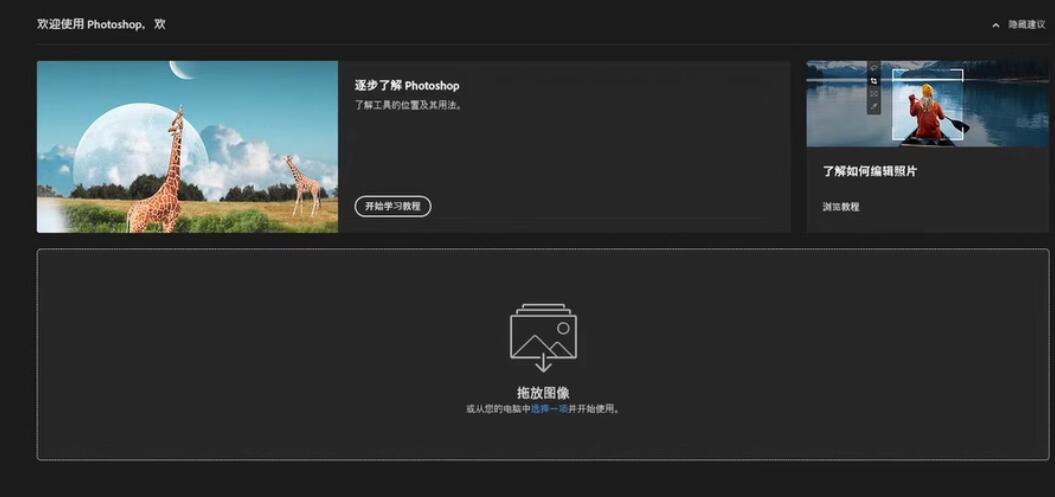Viewport: 1055px width, 497px height.
Task: Select the lasso icon in the kayak thumbnail
Action: click(874, 68)
